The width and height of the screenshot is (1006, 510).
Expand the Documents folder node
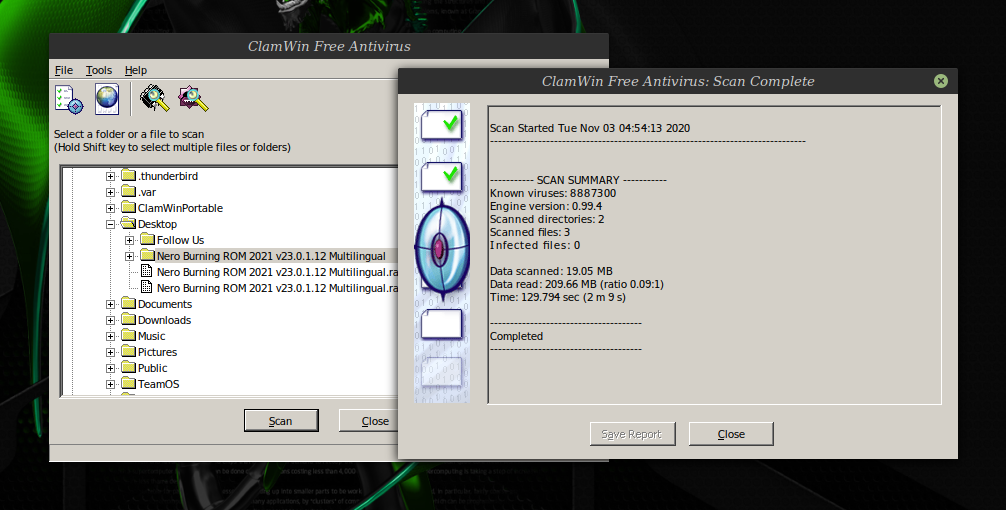coord(110,304)
